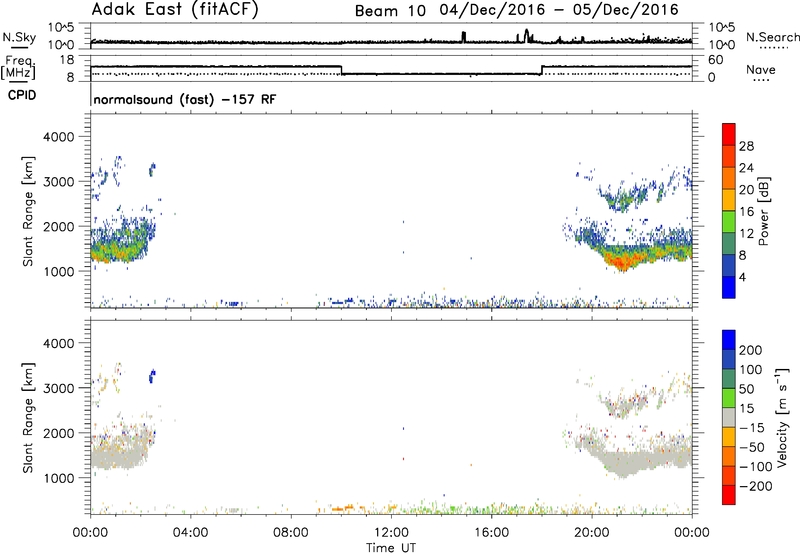Click the Power colorbar value 4
Viewport: 800px width, 554px height.
742,277
